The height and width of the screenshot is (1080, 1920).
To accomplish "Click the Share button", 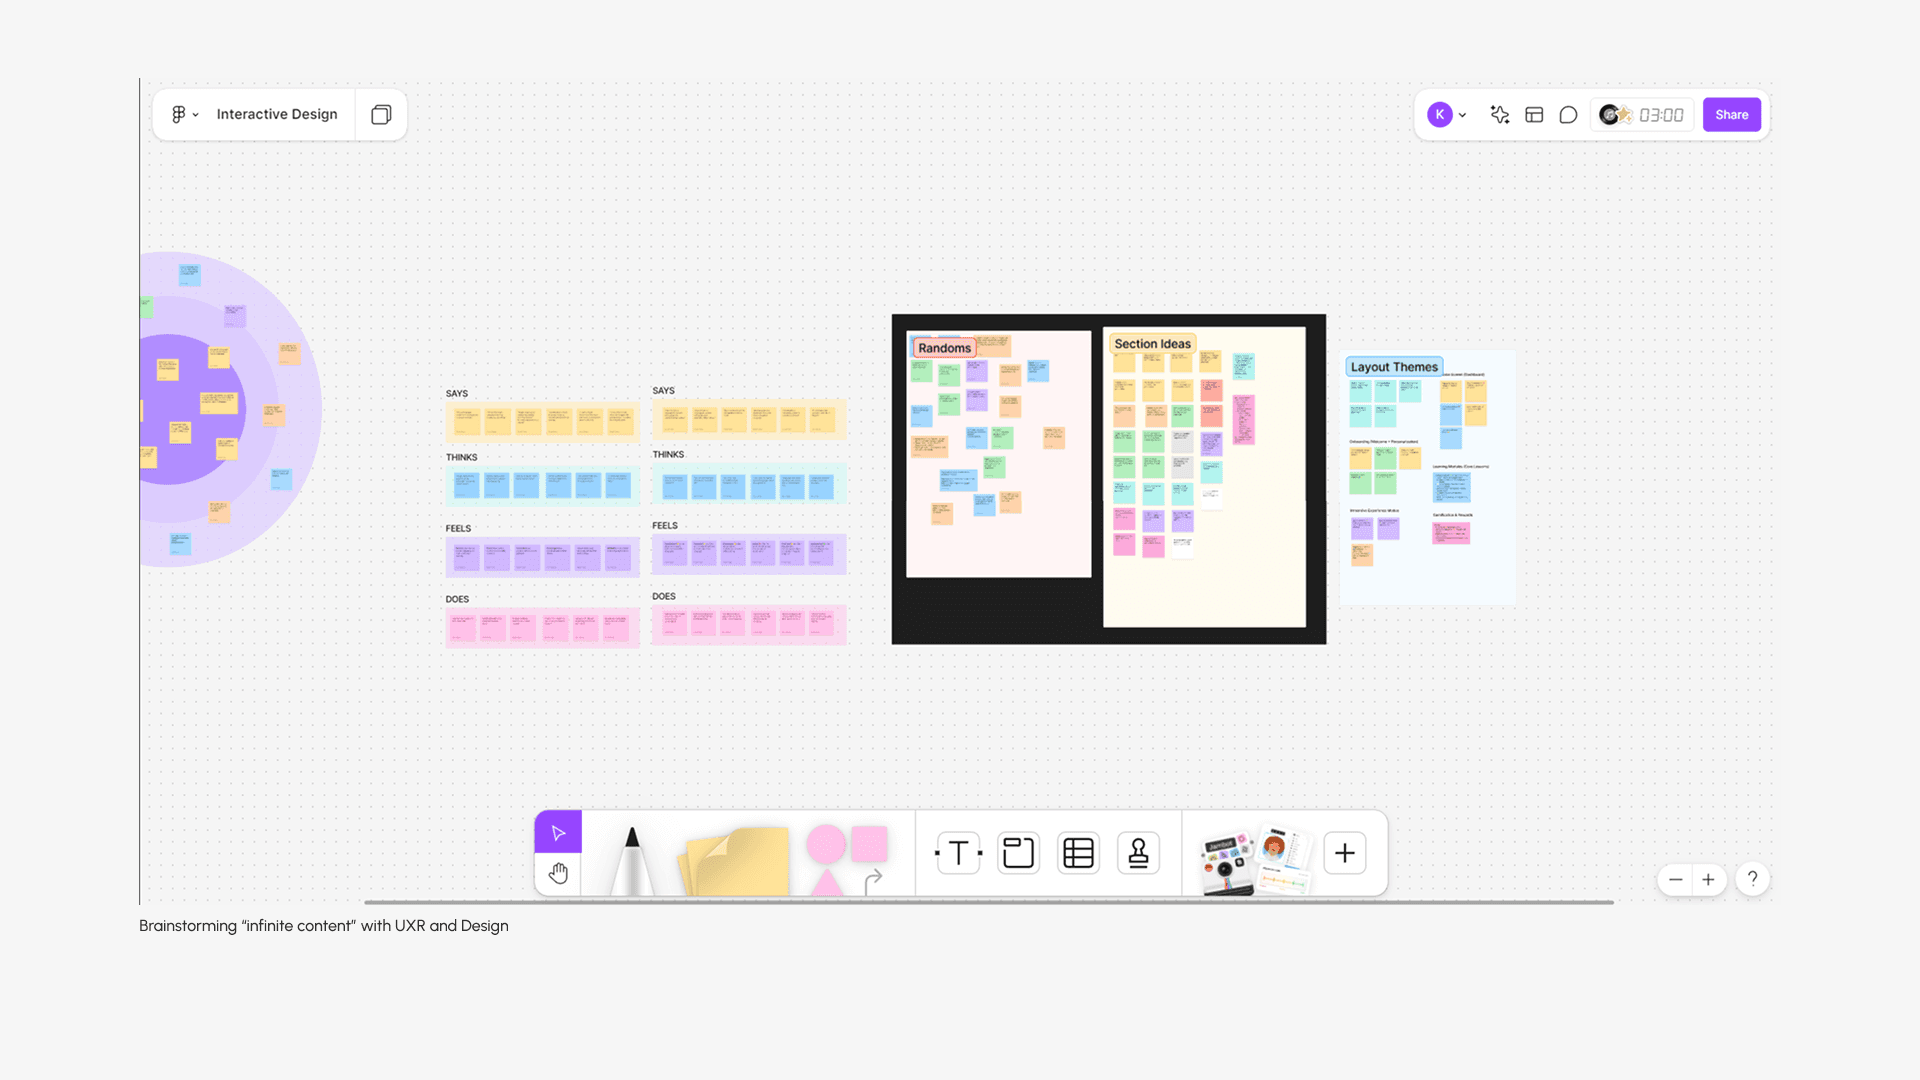I will tap(1731, 115).
